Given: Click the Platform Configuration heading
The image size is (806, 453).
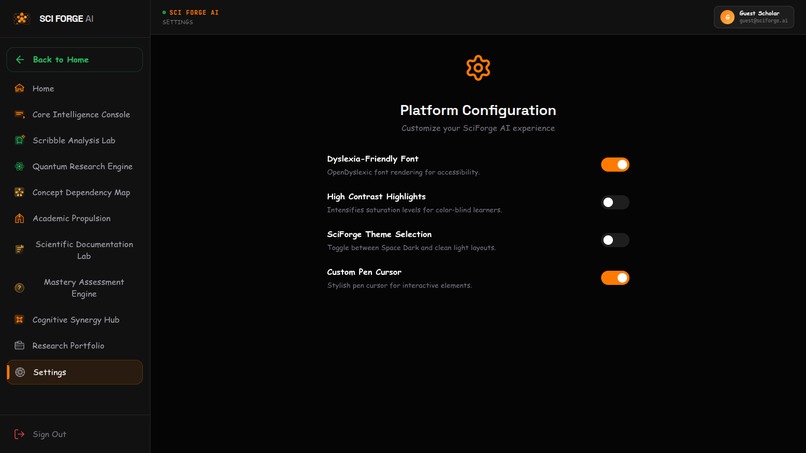Looking at the screenshot, I should [478, 110].
